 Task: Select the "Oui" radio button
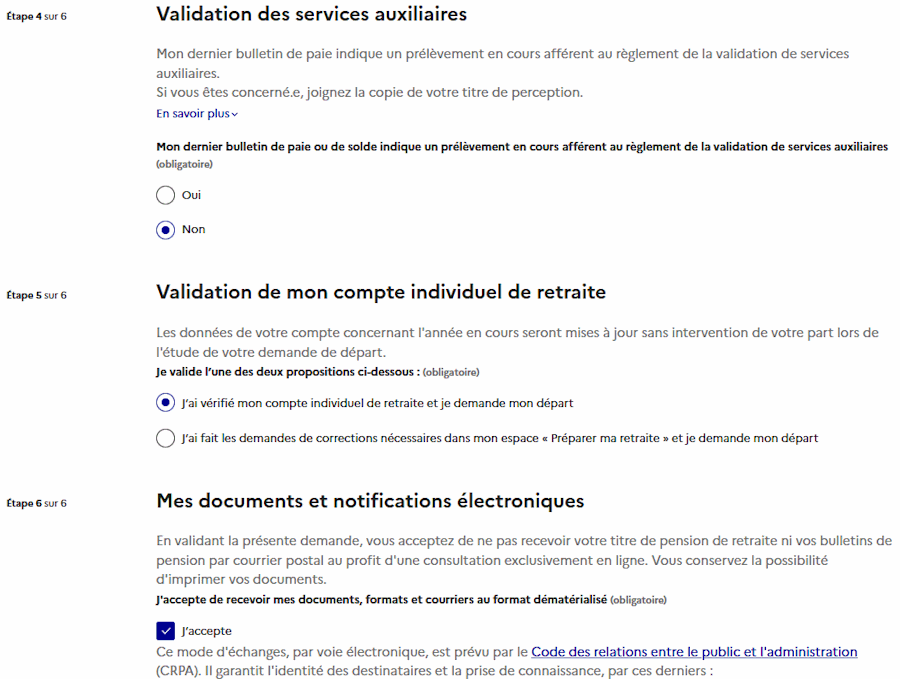[x=166, y=195]
